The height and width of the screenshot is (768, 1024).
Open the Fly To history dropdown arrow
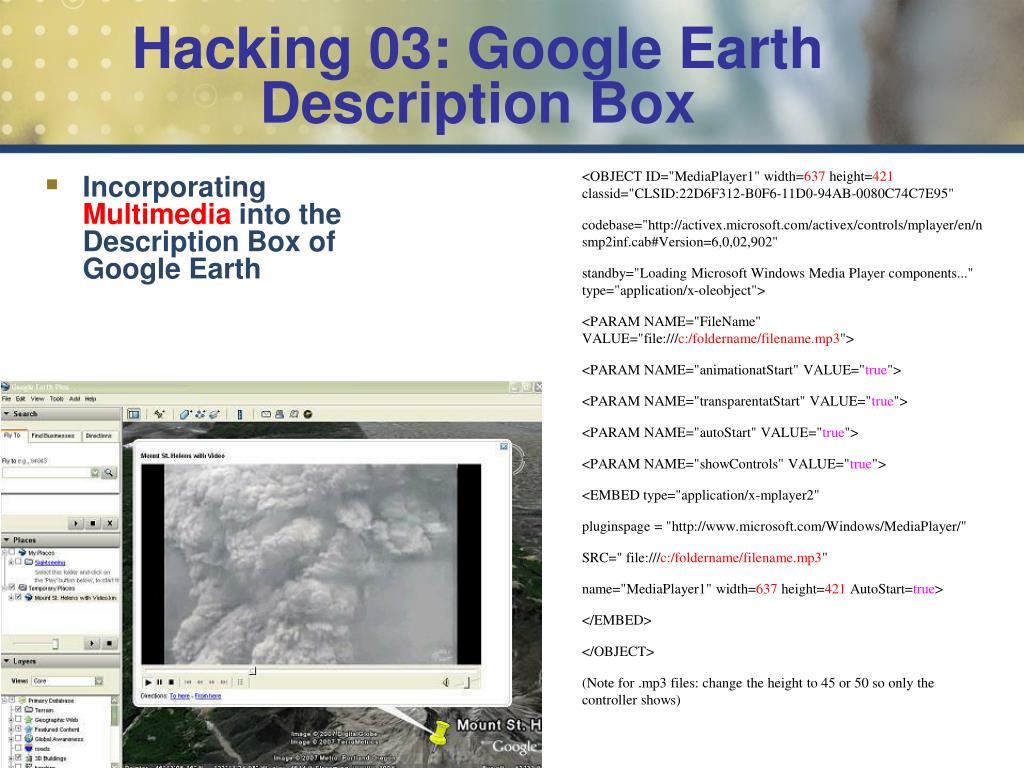click(95, 472)
